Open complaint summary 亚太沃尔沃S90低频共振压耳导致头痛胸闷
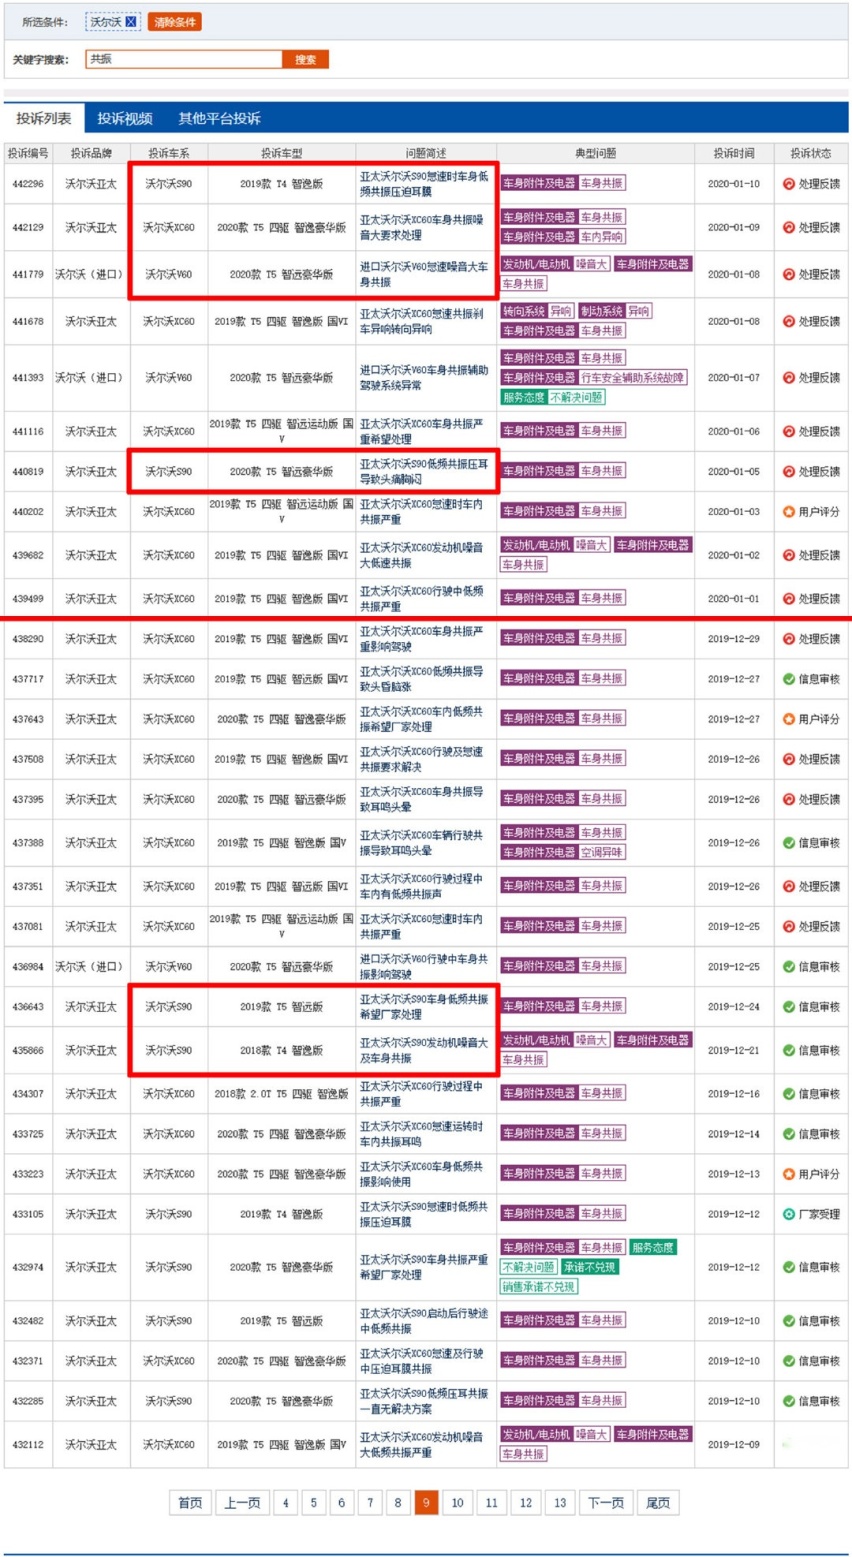Image resolution: width=852 pixels, height=1557 pixels. coord(424,471)
